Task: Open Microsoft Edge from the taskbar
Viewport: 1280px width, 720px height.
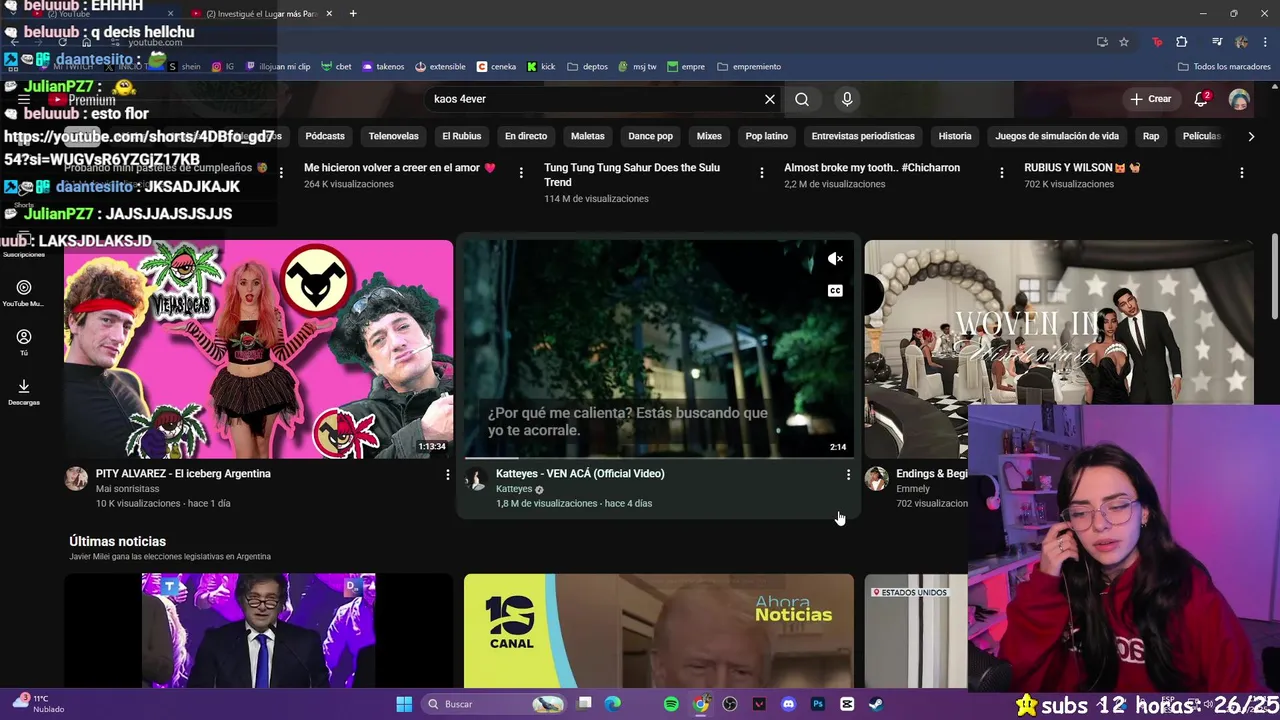Action: [613, 704]
